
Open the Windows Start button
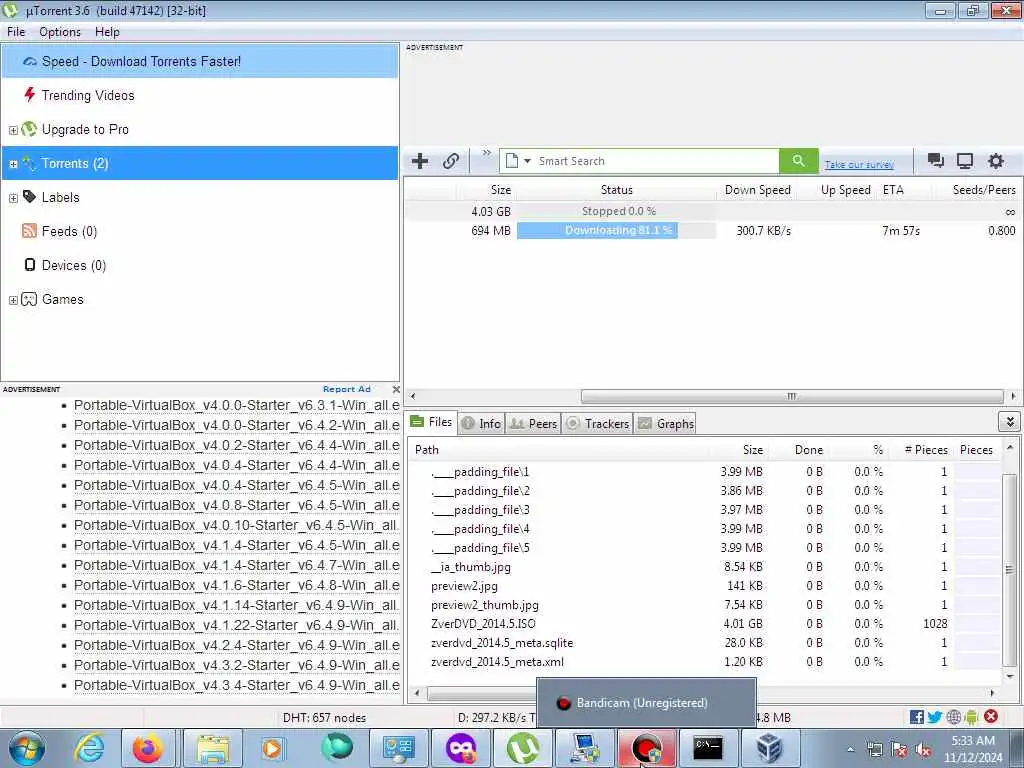[x=27, y=748]
